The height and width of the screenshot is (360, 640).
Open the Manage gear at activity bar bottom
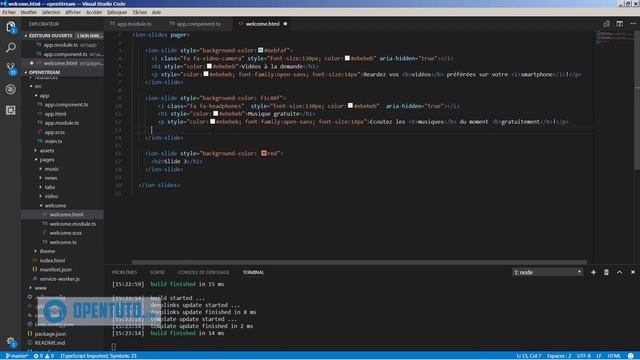click(11, 342)
